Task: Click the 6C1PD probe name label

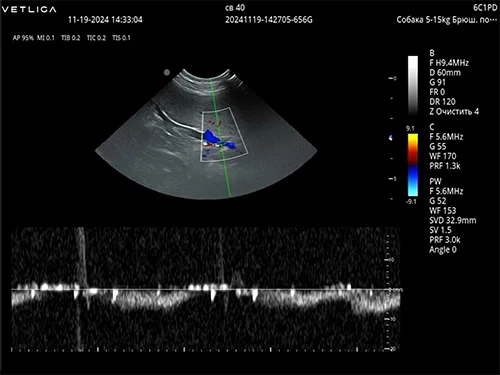Action: (x=485, y=8)
